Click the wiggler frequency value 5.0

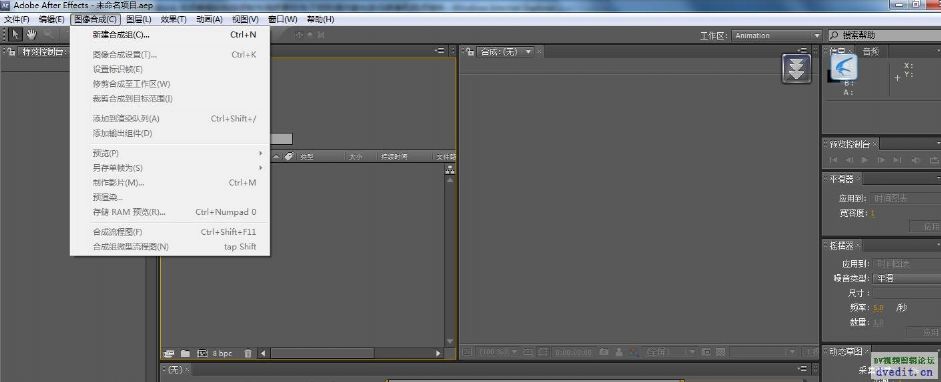pos(878,308)
